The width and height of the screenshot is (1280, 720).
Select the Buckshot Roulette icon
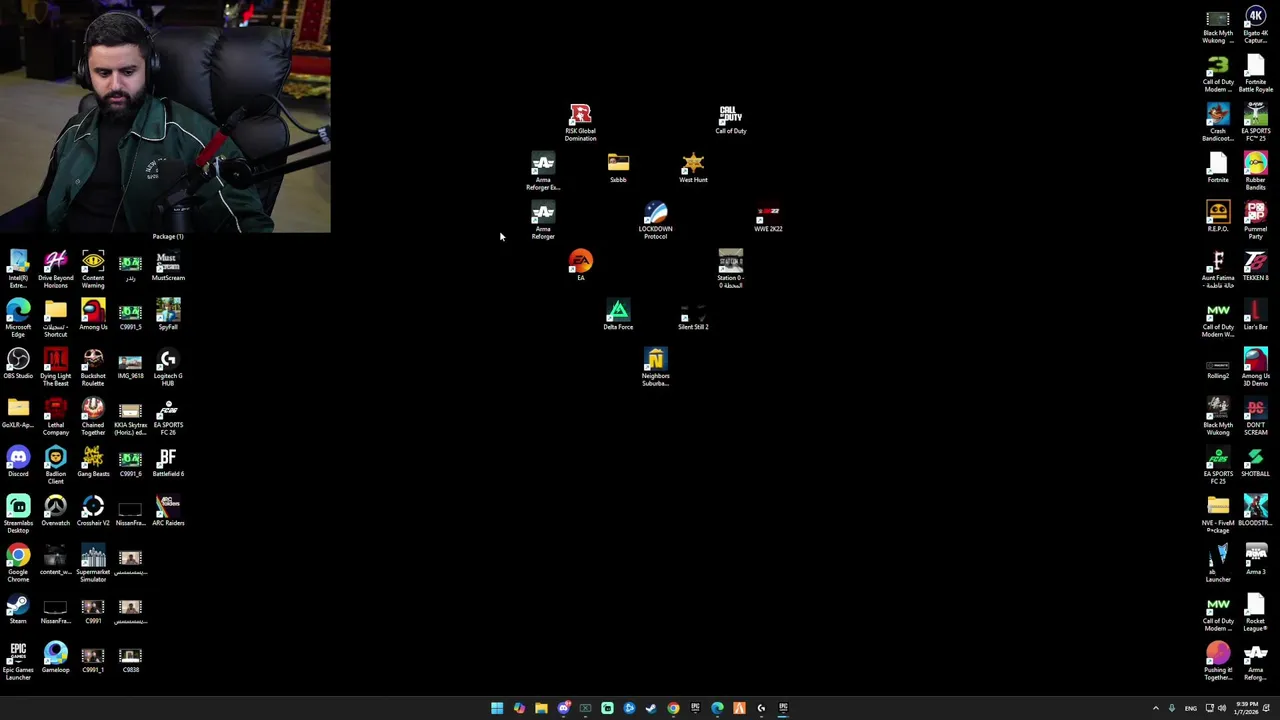93,367
